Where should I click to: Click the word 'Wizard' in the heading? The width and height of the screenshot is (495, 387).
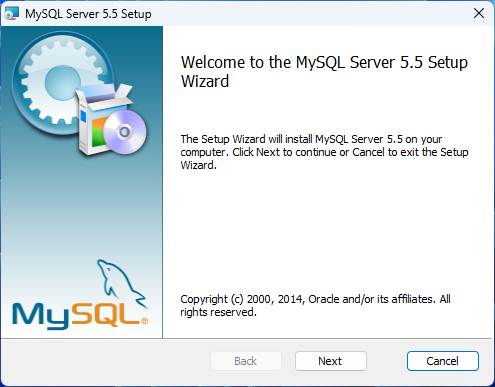click(x=205, y=81)
